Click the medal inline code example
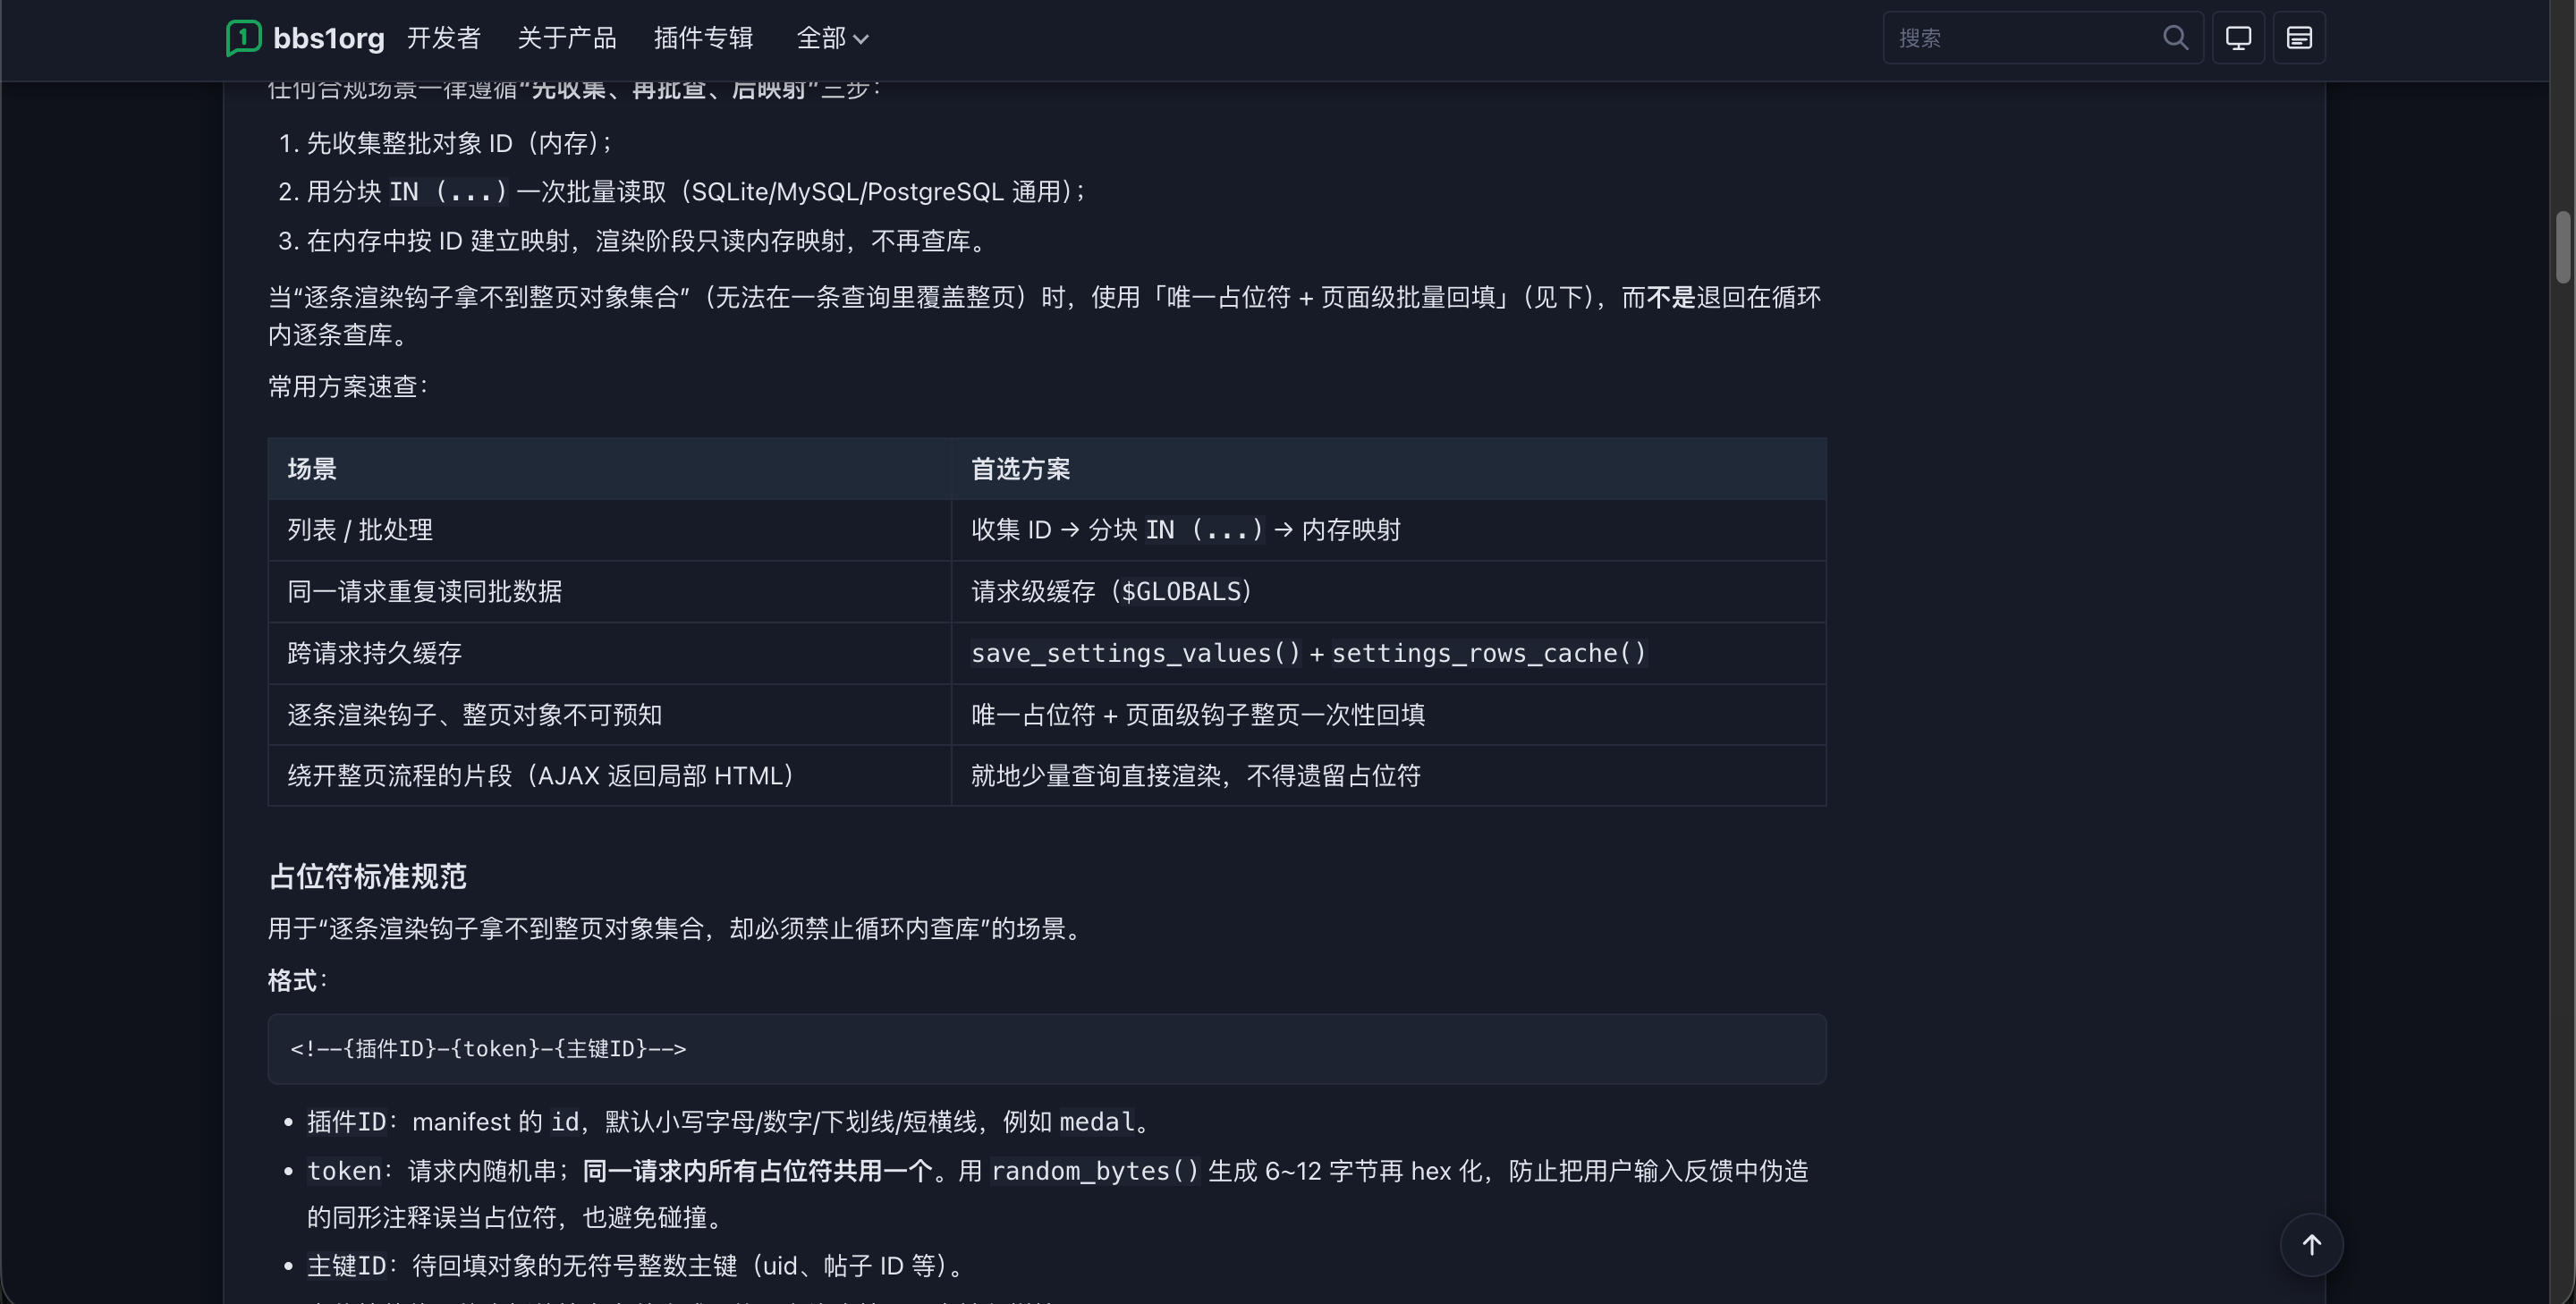This screenshot has width=2576, height=1304. tap(1097, 1122)
